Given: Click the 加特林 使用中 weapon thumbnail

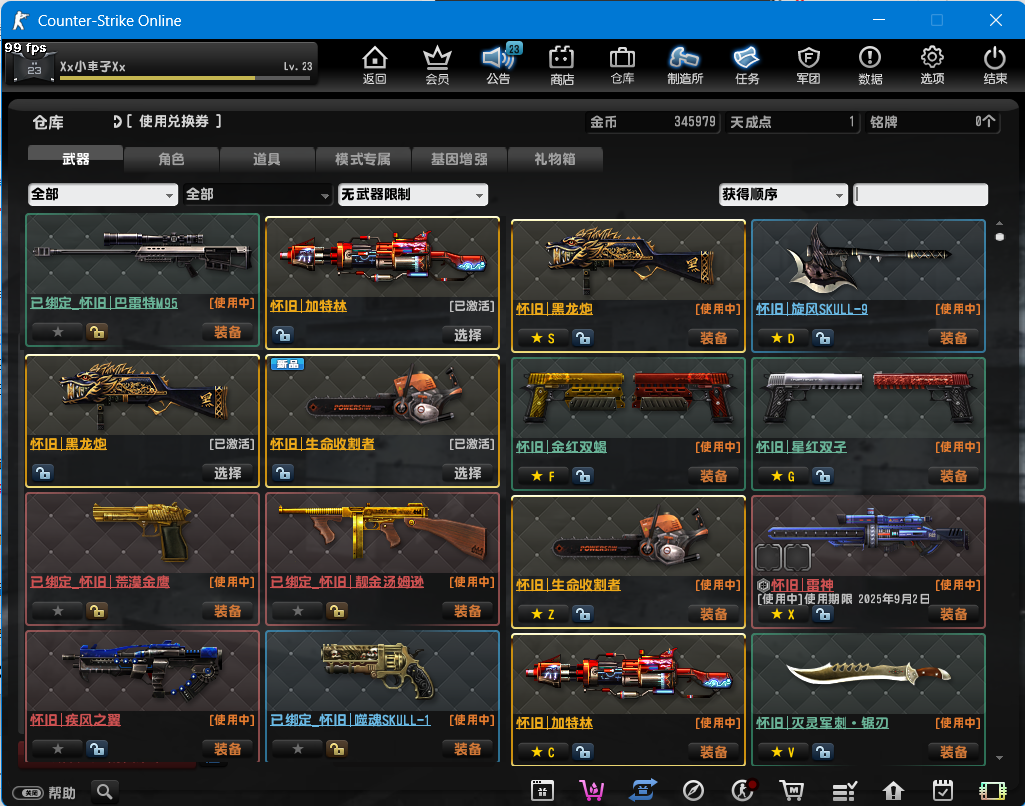Looking at the screenshot, I should (x=628, y=674).
